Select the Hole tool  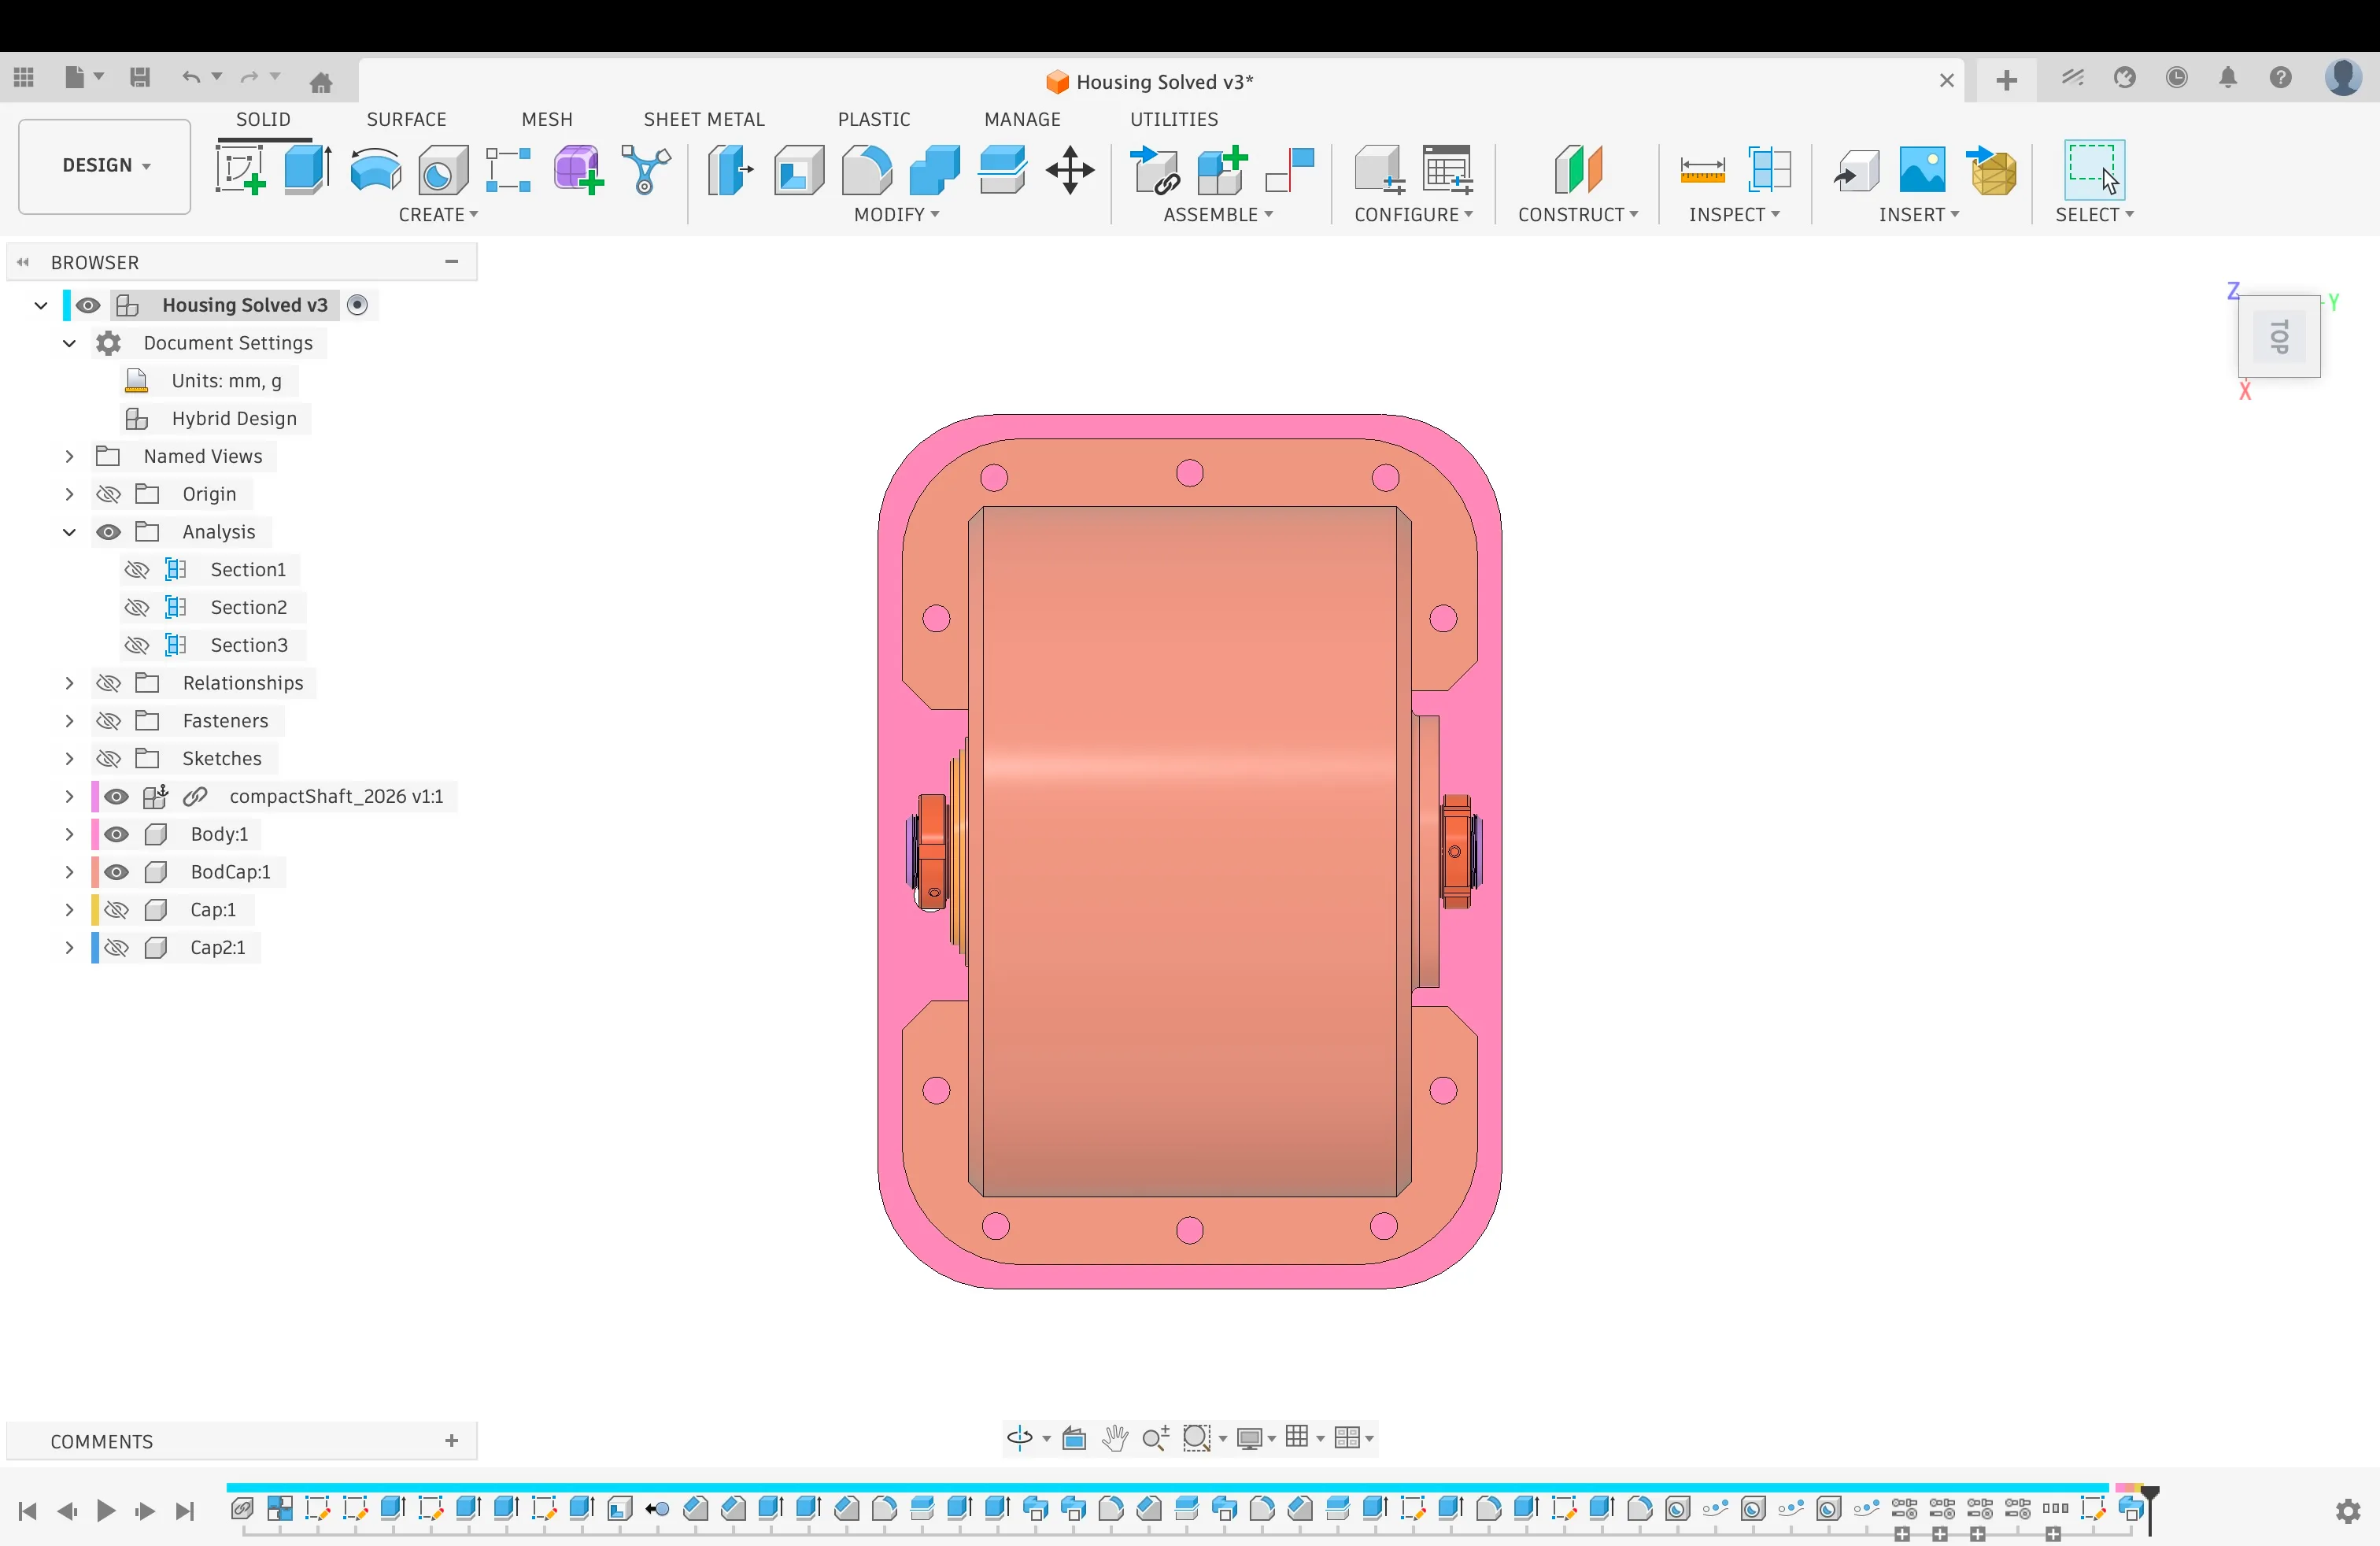coord(443,169)
